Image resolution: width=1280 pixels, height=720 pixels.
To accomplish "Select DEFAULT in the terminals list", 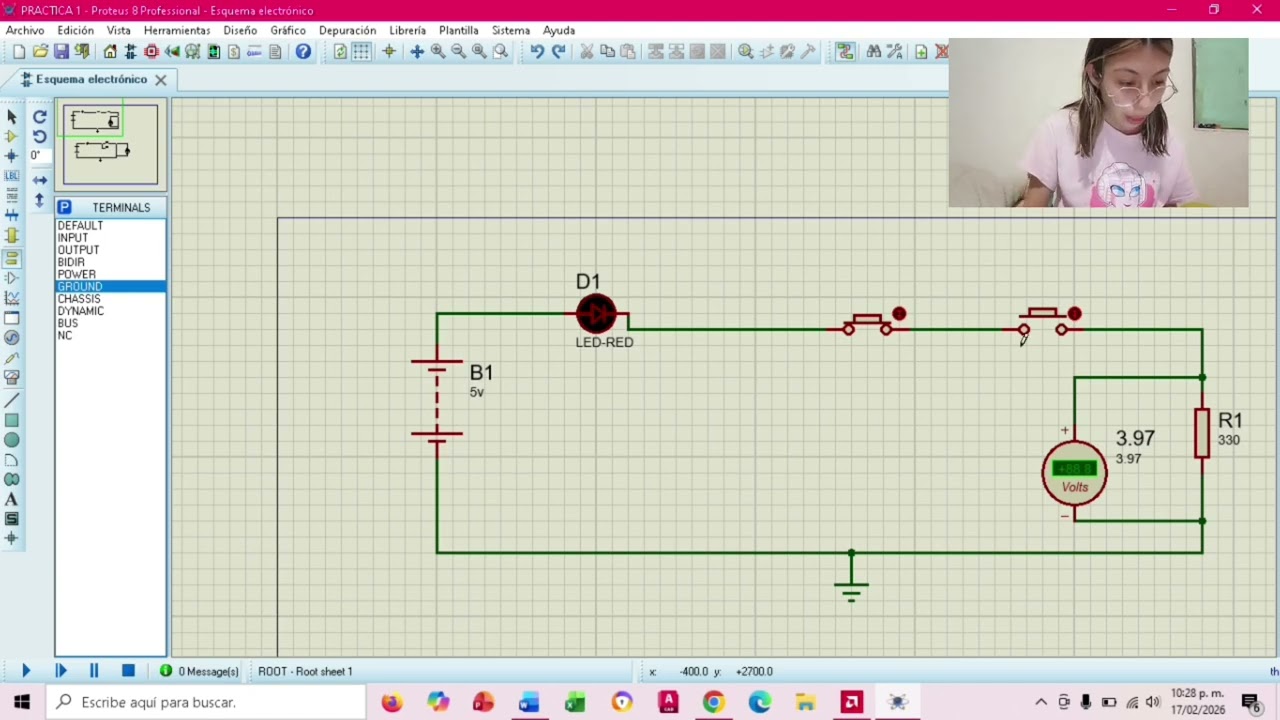I will coord(110,226).
